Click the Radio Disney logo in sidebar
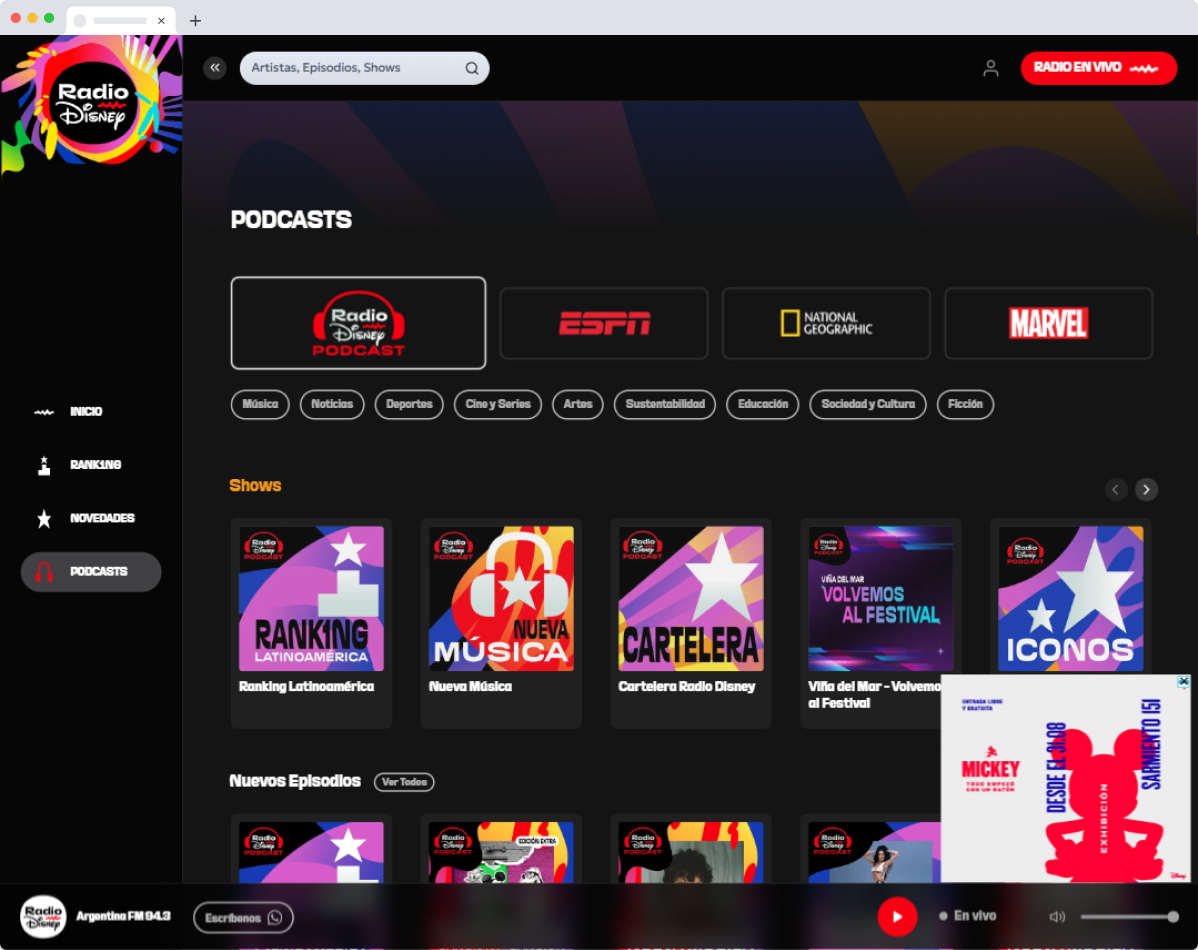Viewport: 1198px width, 950px height. tap(92, 103)
